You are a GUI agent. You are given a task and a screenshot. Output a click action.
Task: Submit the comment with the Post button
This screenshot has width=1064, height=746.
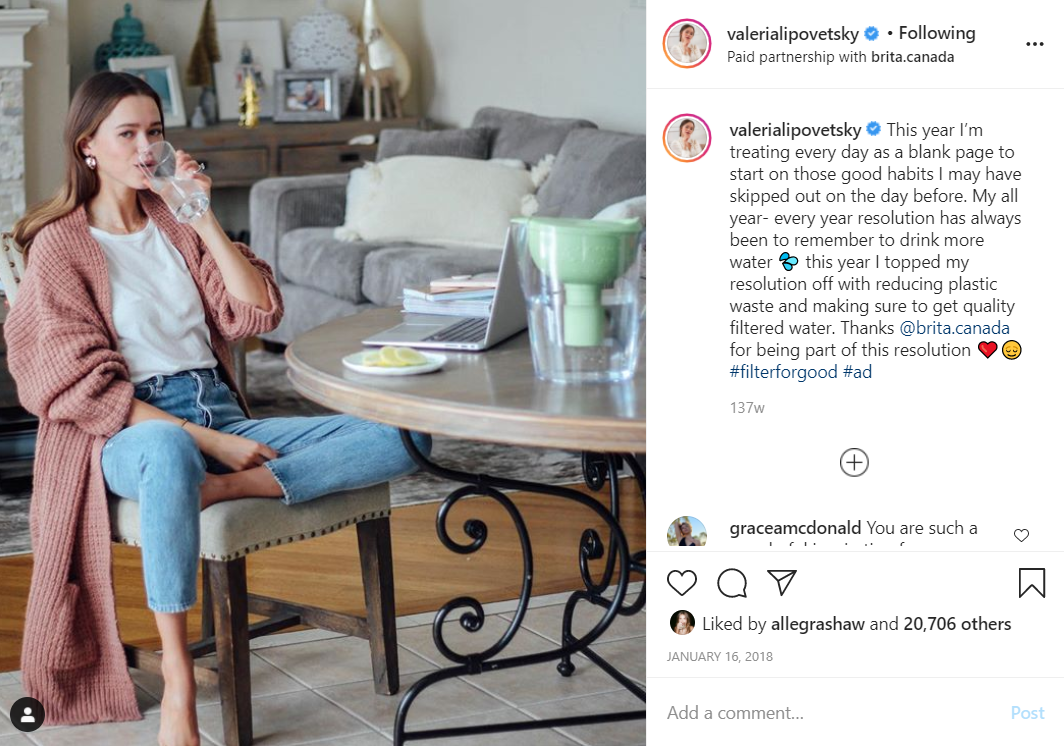(x=1027, y=713)
